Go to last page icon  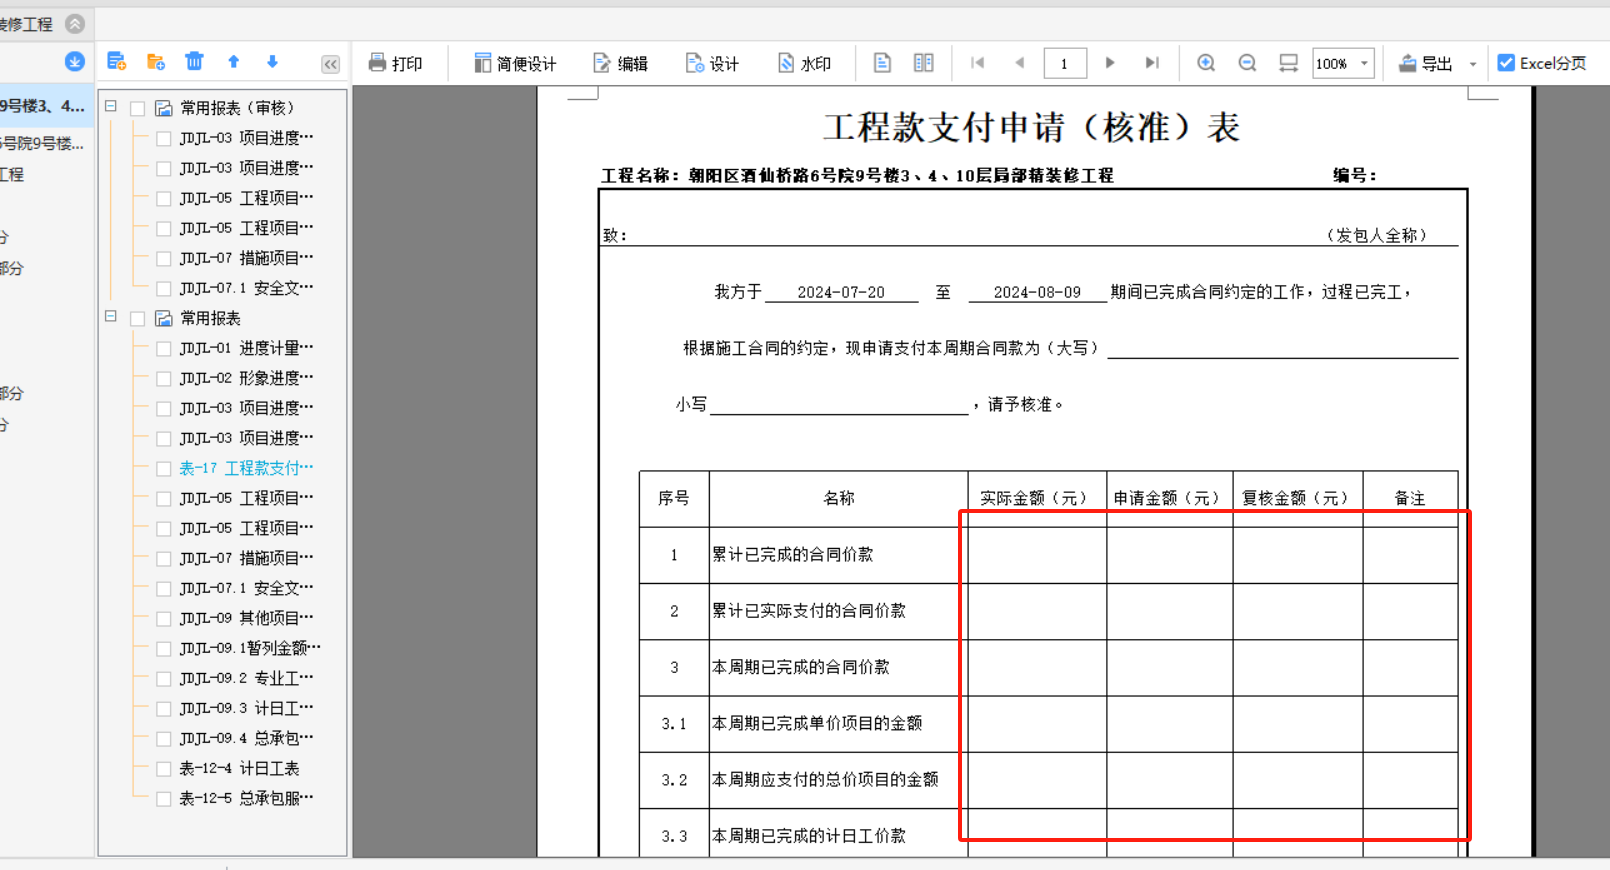click(1152, 63)
